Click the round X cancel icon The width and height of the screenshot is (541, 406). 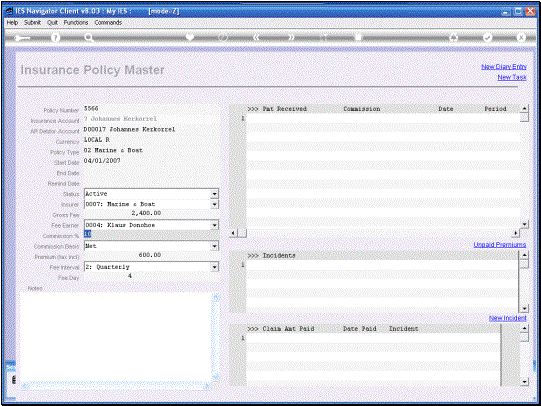point(521,37)
